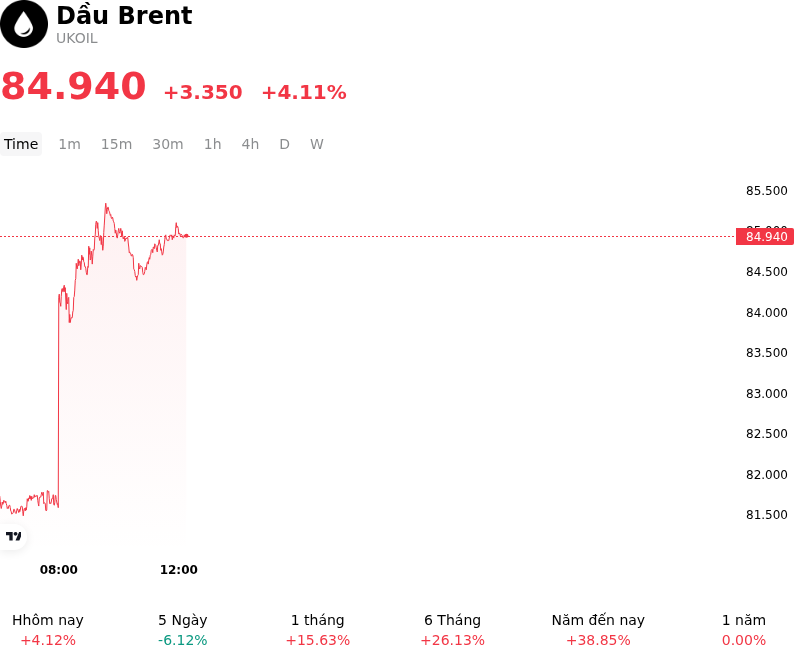Choose the 30m timeframe
Viewport: 800px width, 660px height.
tap(167, 144)
